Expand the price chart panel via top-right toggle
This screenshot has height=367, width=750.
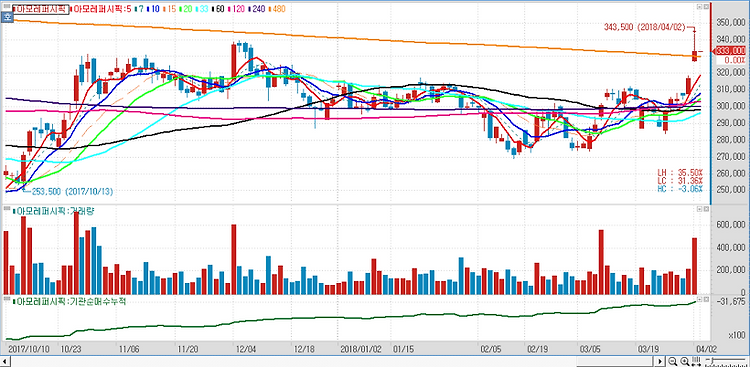pos(699,6)
